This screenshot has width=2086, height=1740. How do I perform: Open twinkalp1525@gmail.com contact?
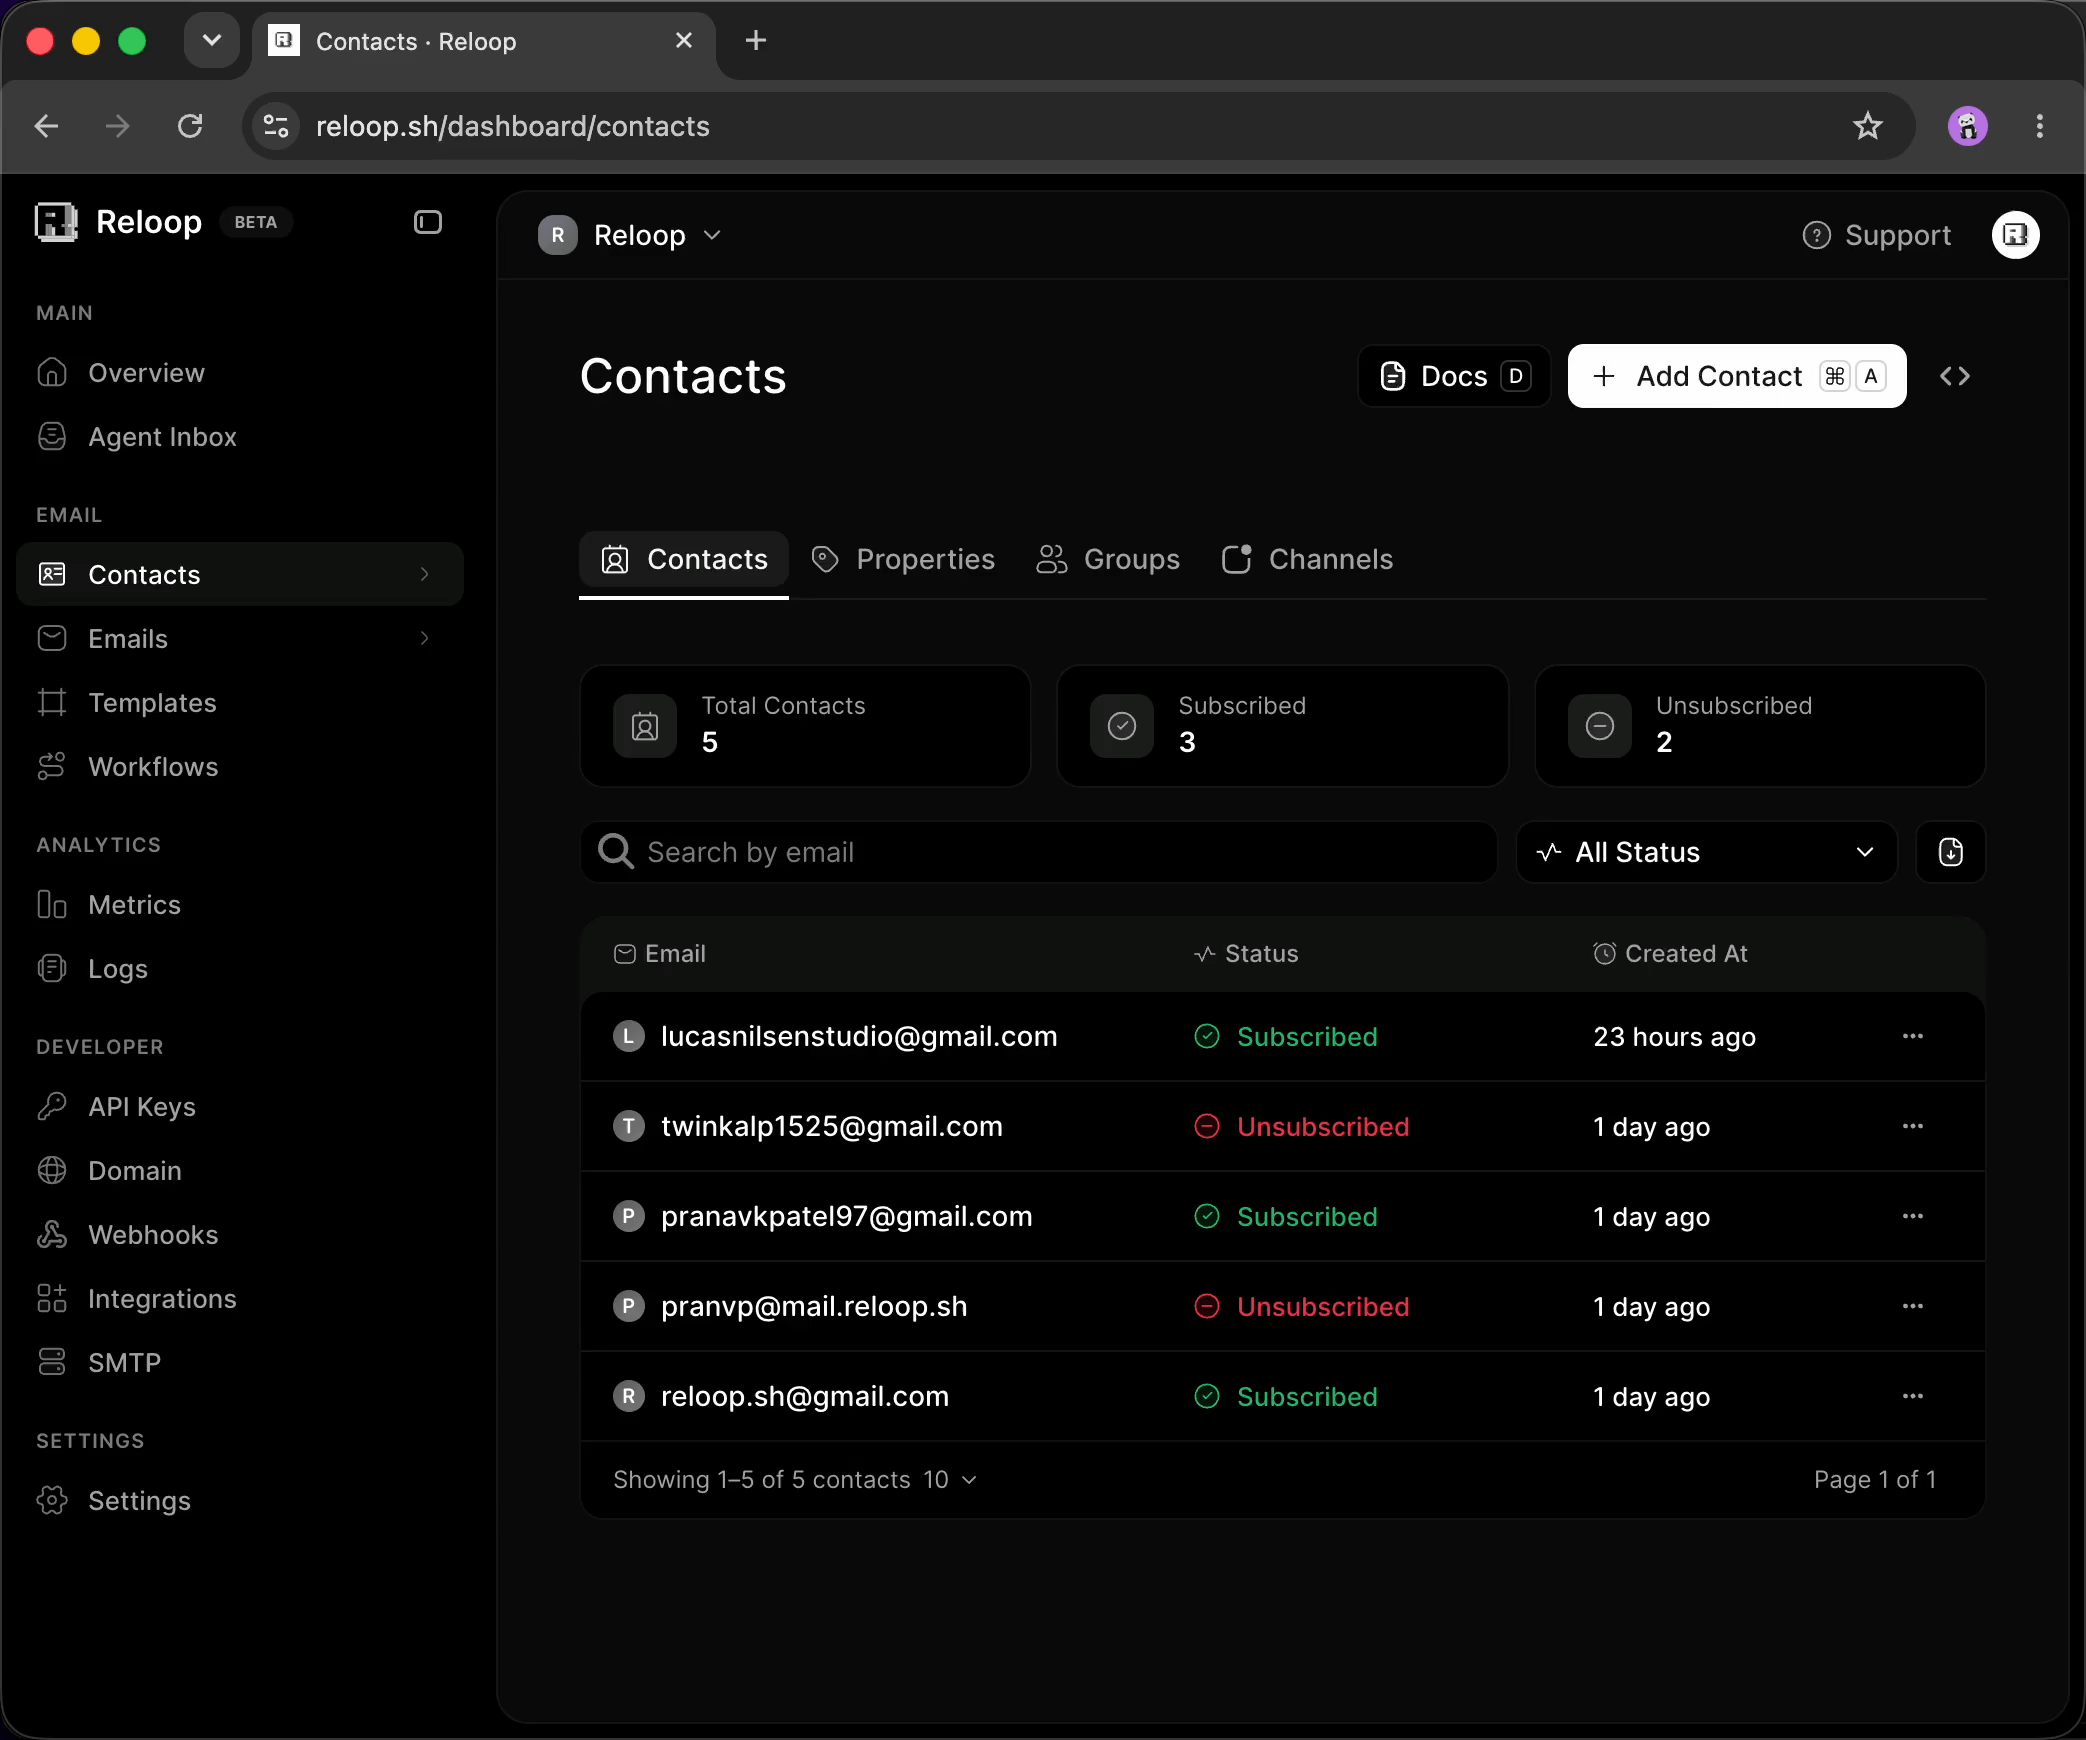[x=832, y=1126]
